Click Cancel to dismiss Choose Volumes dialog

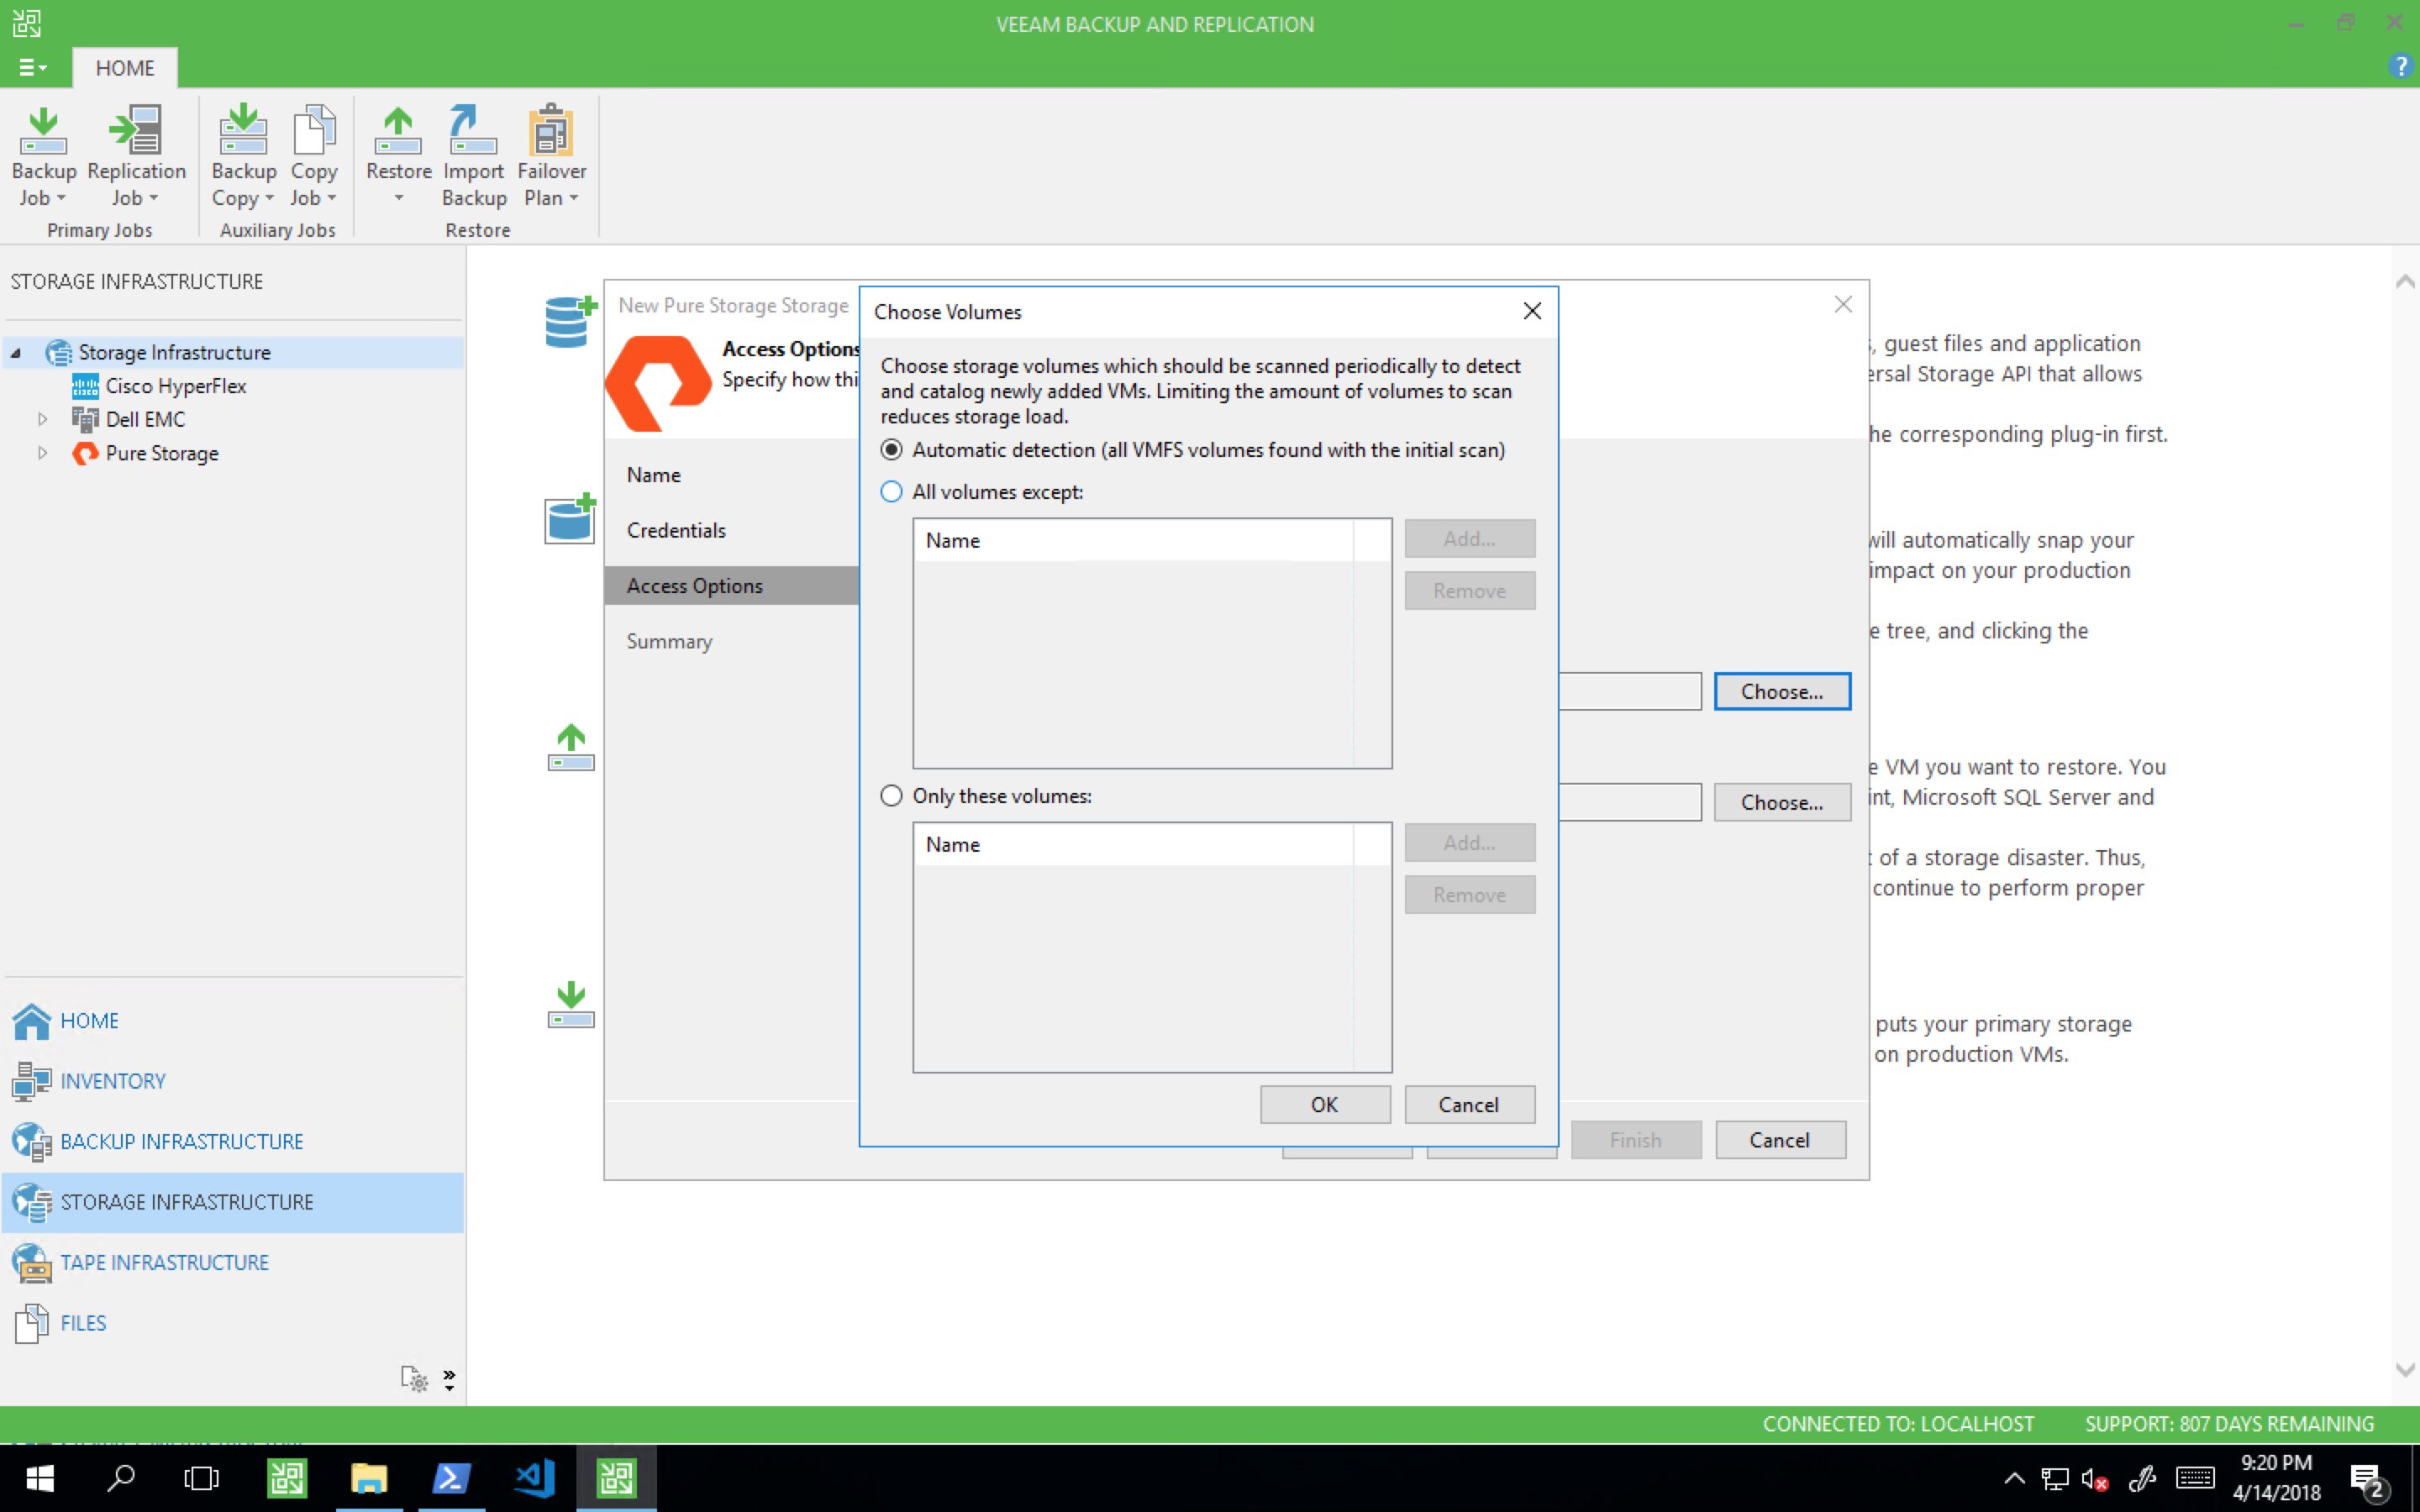[x=1469, y=1105]
